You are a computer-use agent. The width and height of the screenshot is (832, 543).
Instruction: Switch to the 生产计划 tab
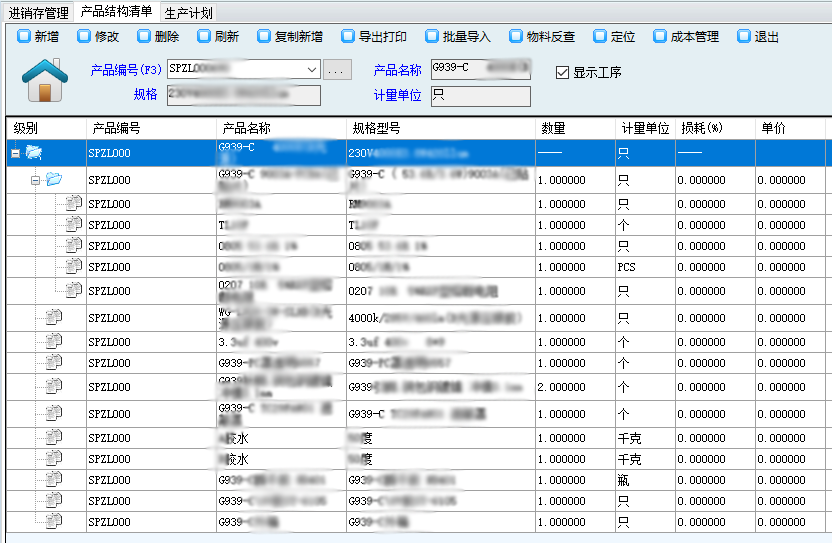188,12
